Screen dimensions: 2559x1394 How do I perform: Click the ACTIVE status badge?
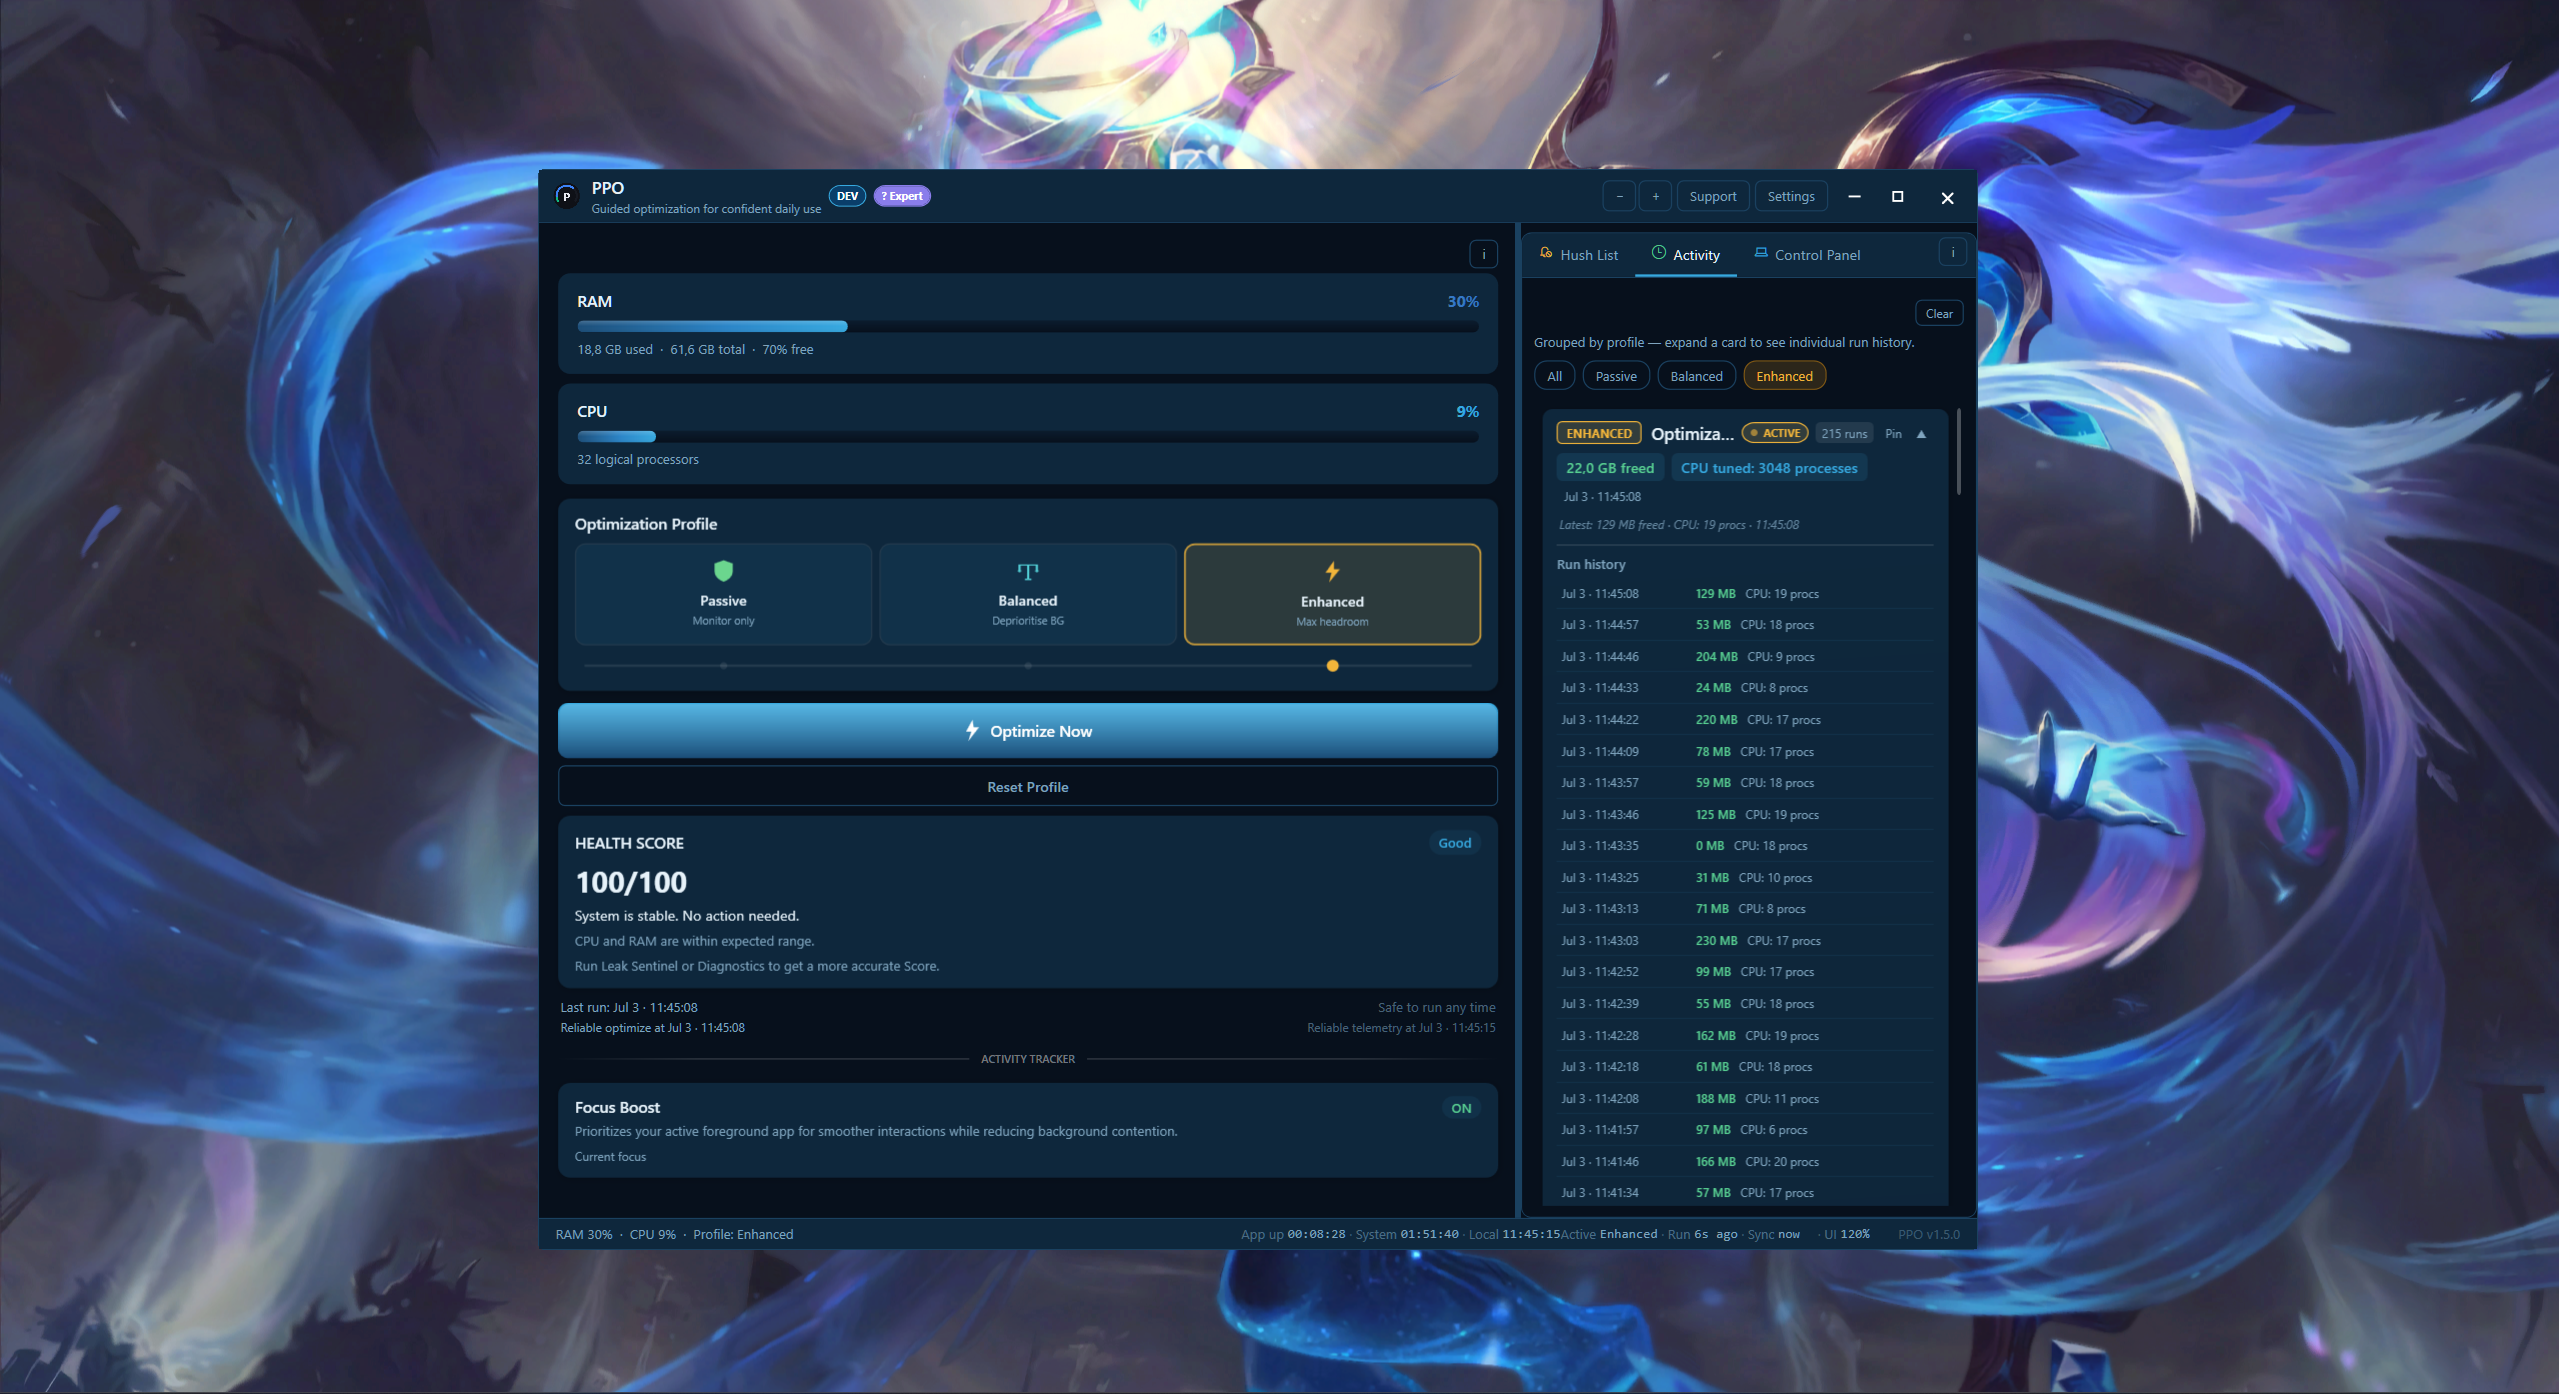coord(1775,433)
